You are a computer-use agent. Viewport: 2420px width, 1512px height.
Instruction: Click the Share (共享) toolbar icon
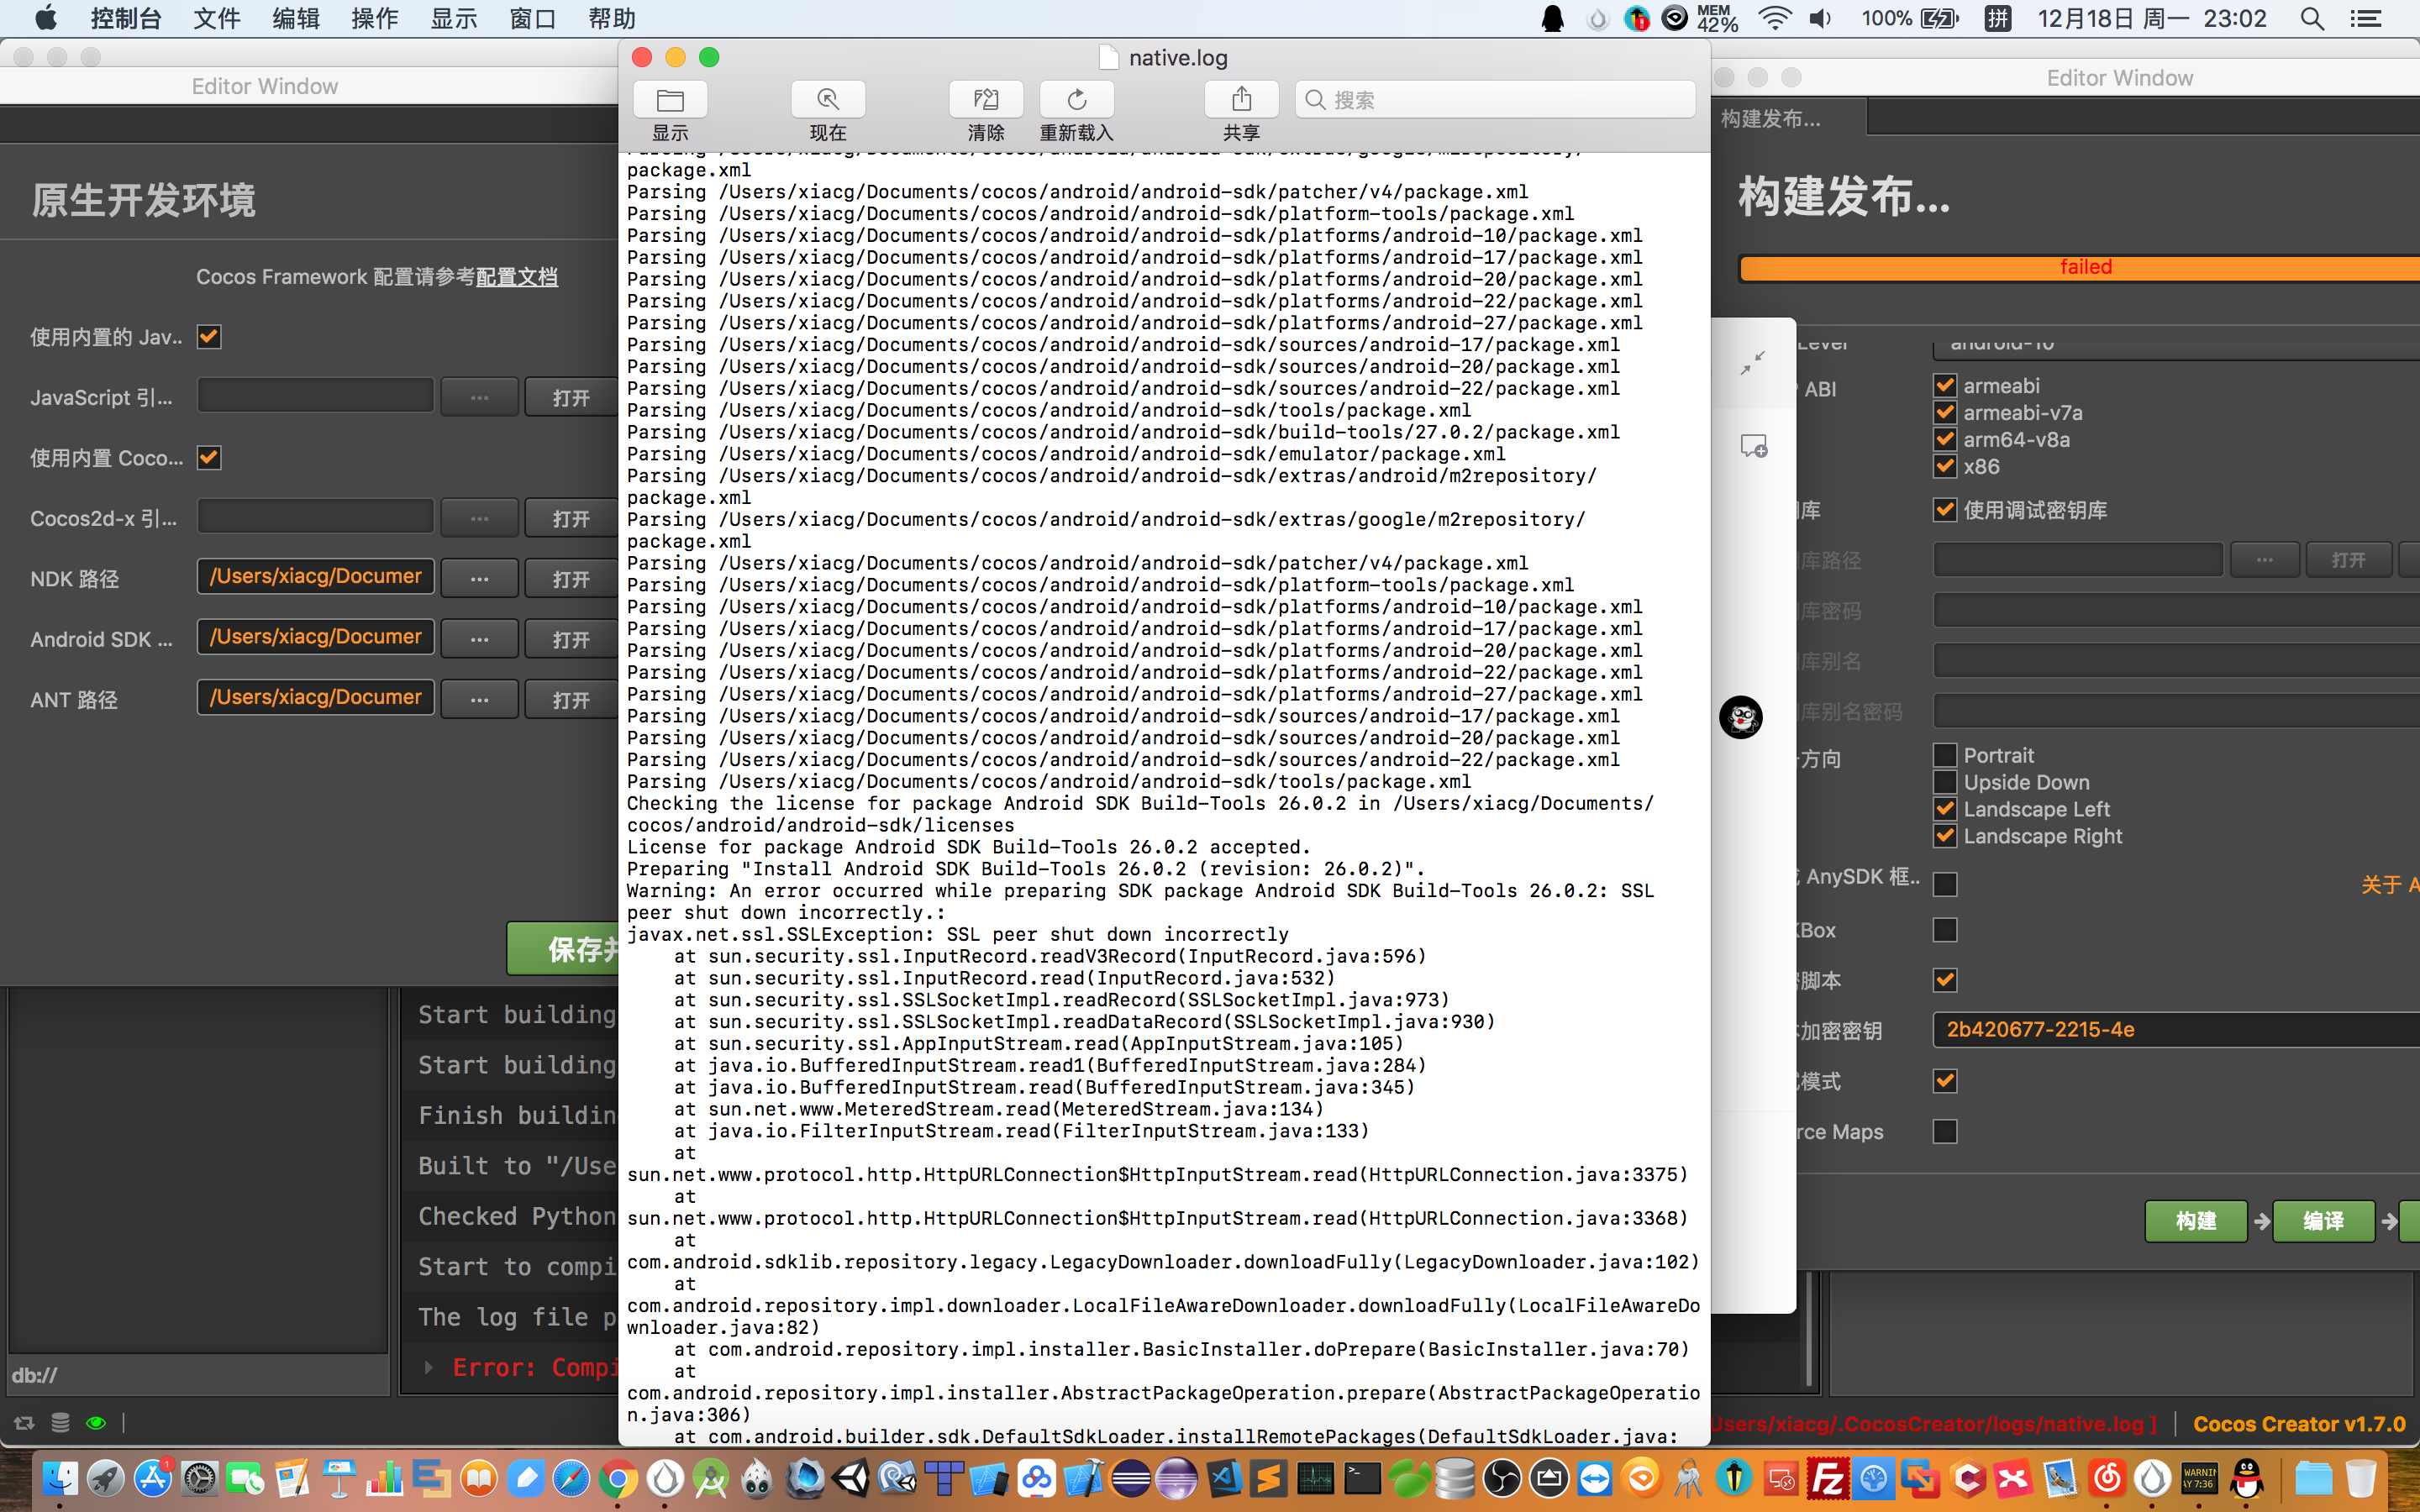1241,100
